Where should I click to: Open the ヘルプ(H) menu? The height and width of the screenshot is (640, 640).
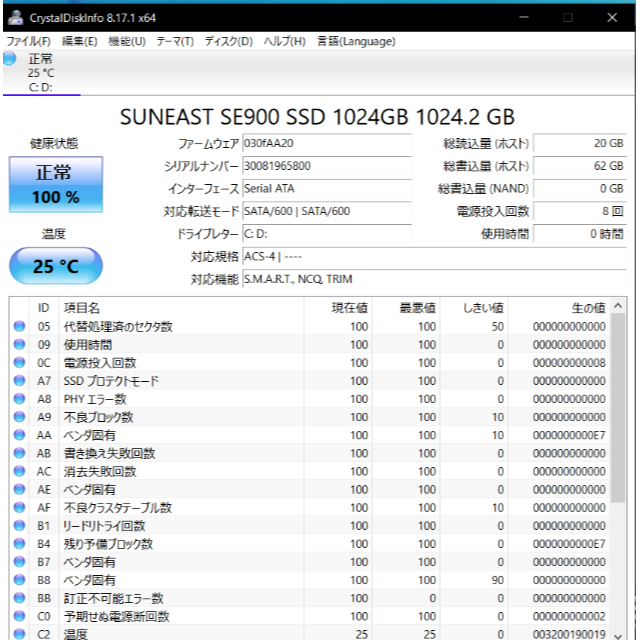[284, 41]
